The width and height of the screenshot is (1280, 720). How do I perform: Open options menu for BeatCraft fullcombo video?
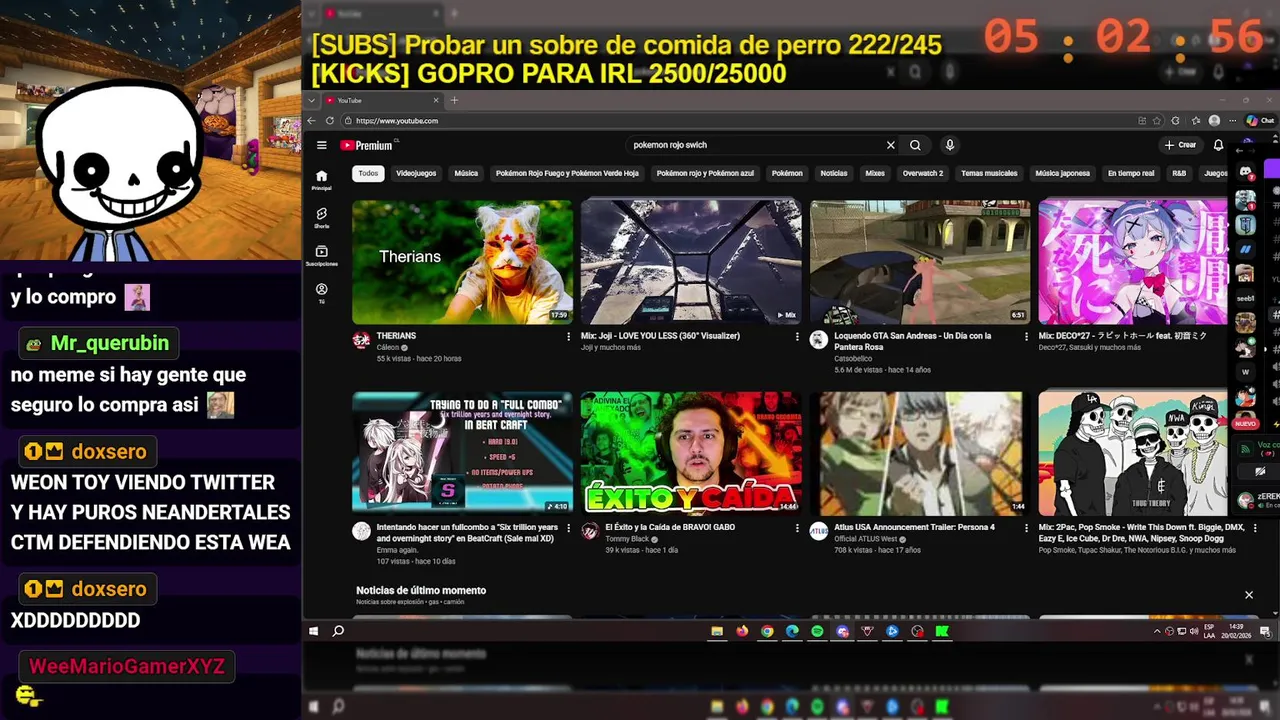569,528
